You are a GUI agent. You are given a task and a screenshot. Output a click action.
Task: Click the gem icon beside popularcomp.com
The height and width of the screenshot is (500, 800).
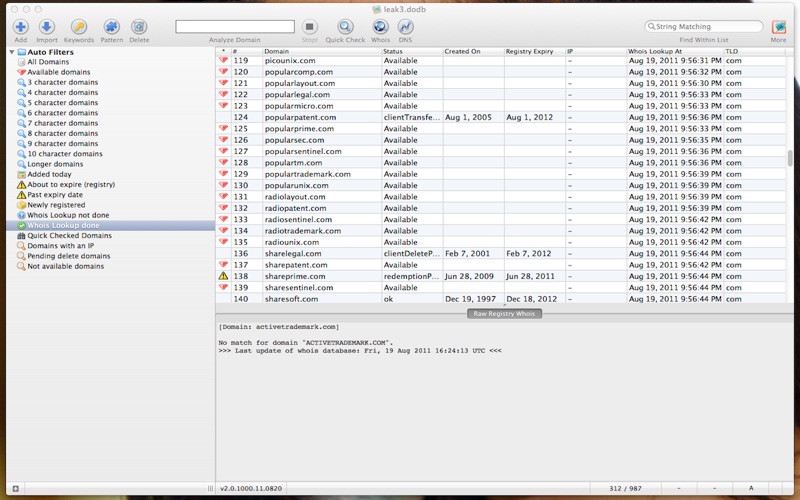click(223, 72)
